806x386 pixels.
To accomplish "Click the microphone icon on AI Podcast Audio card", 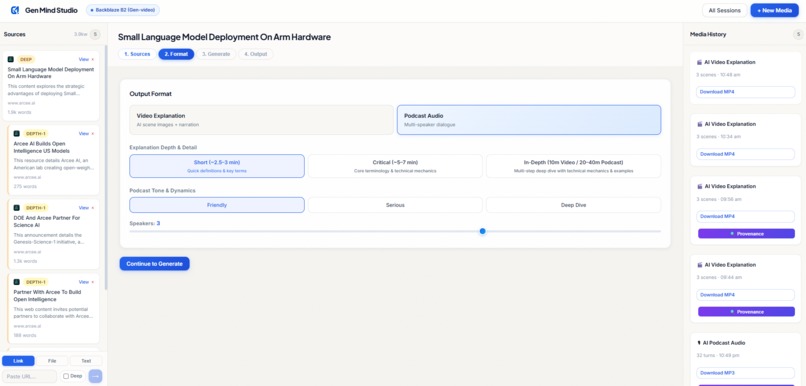I will tap(699, 343).
